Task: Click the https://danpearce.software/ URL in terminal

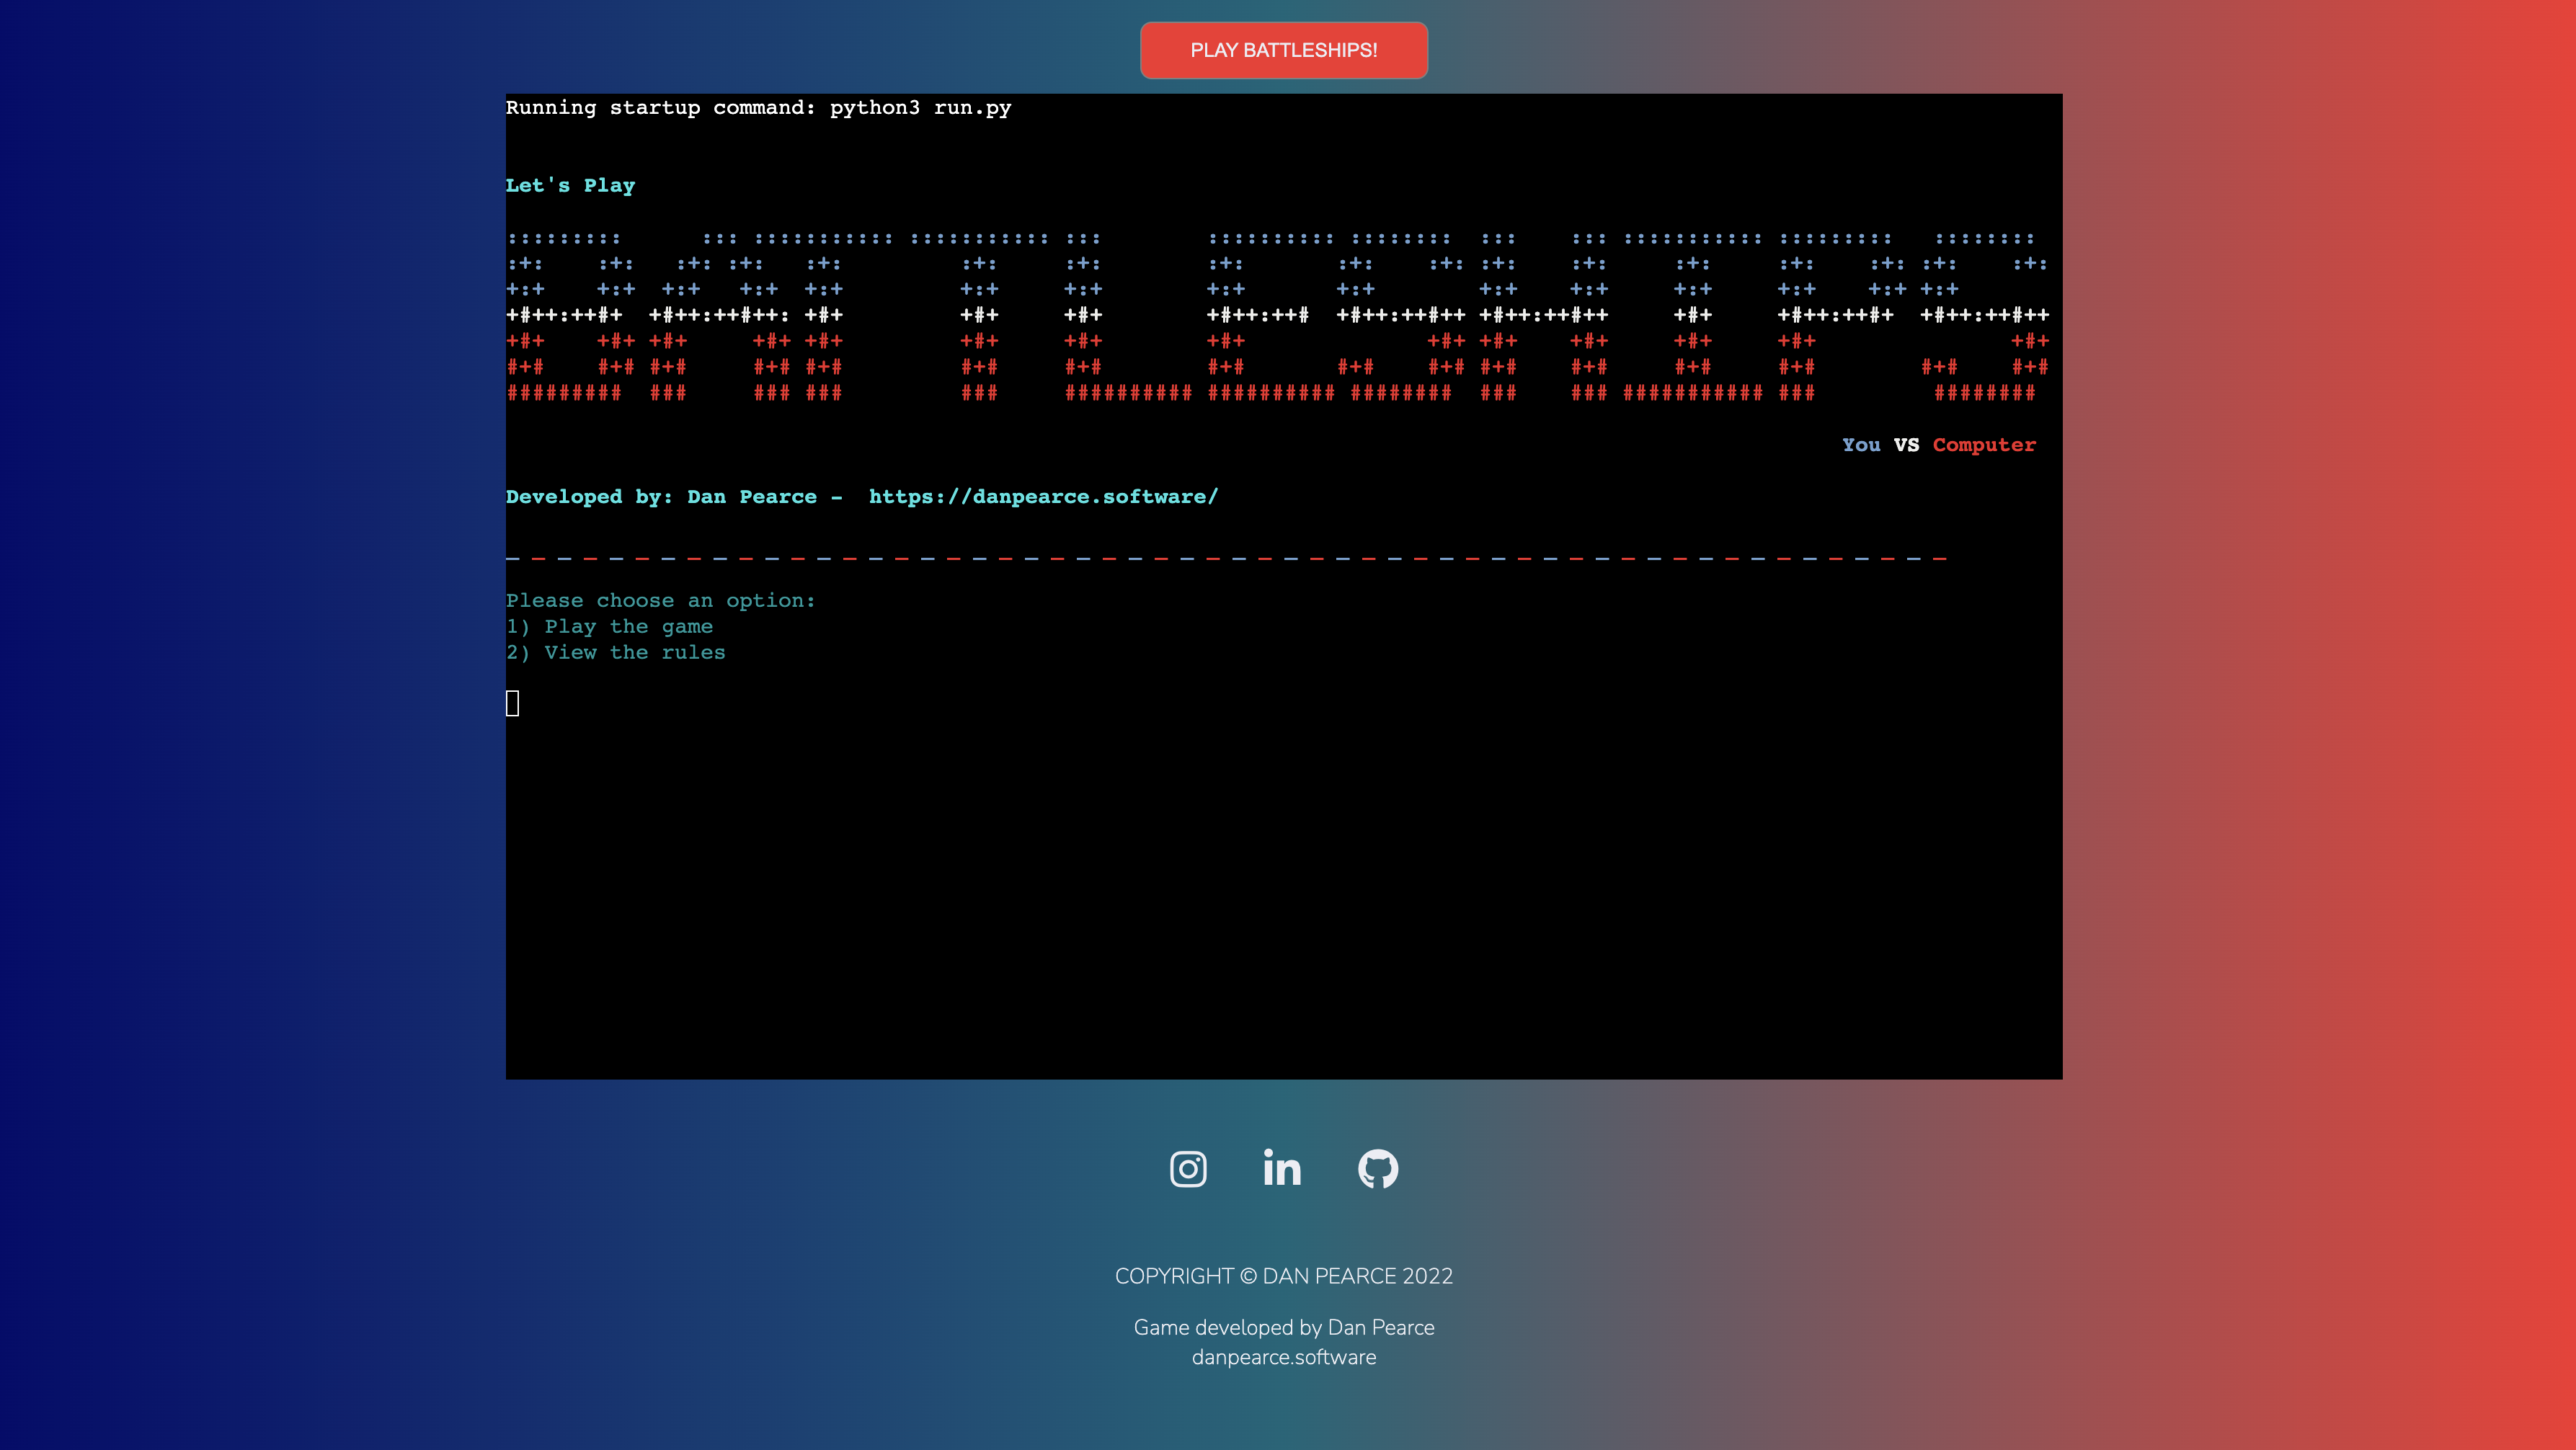Action: tap(1043, 497)
